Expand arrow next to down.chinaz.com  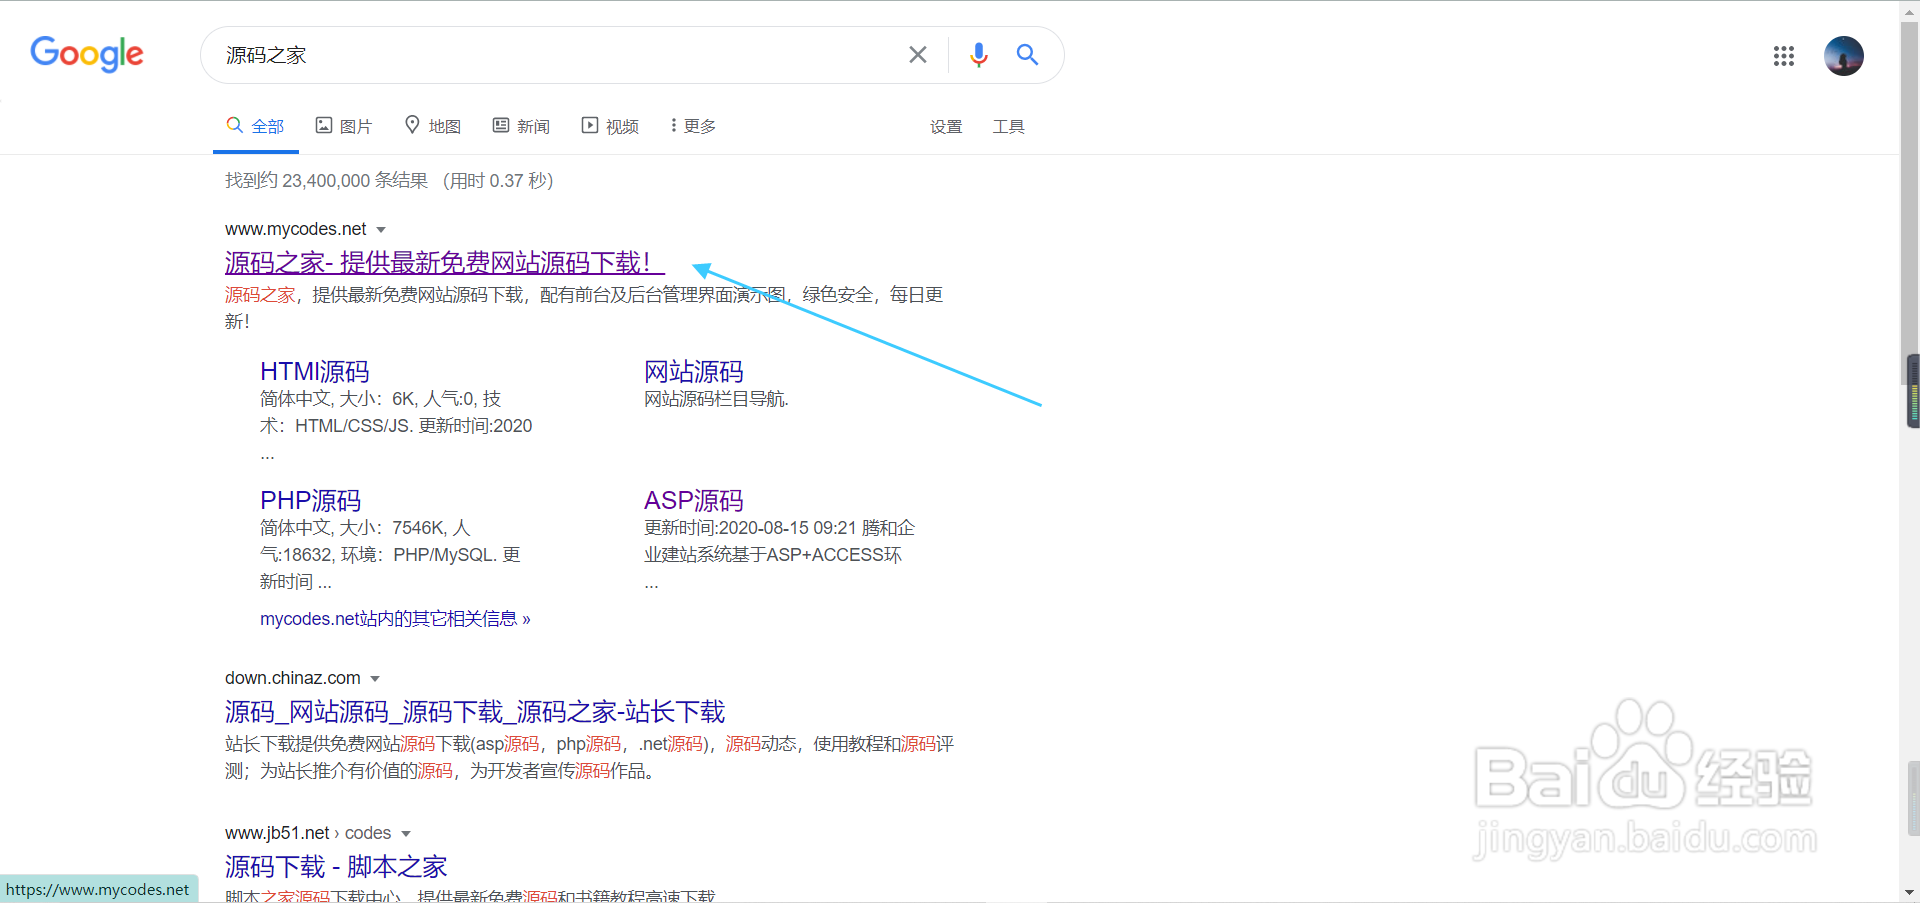(x=375, y=679)
